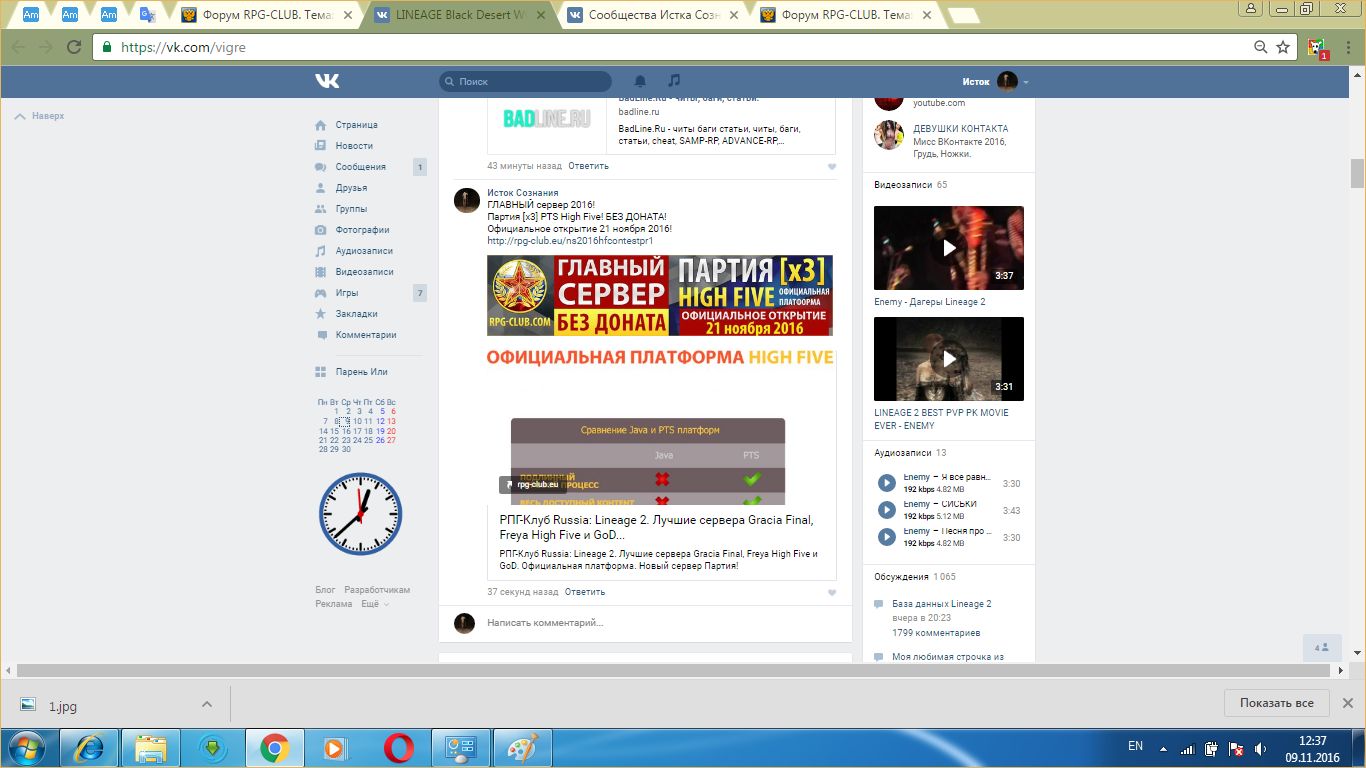Open Сообщения in left menu
Image resolution: width=1366 pixels, height=768 pixels.
pos(360,167)
